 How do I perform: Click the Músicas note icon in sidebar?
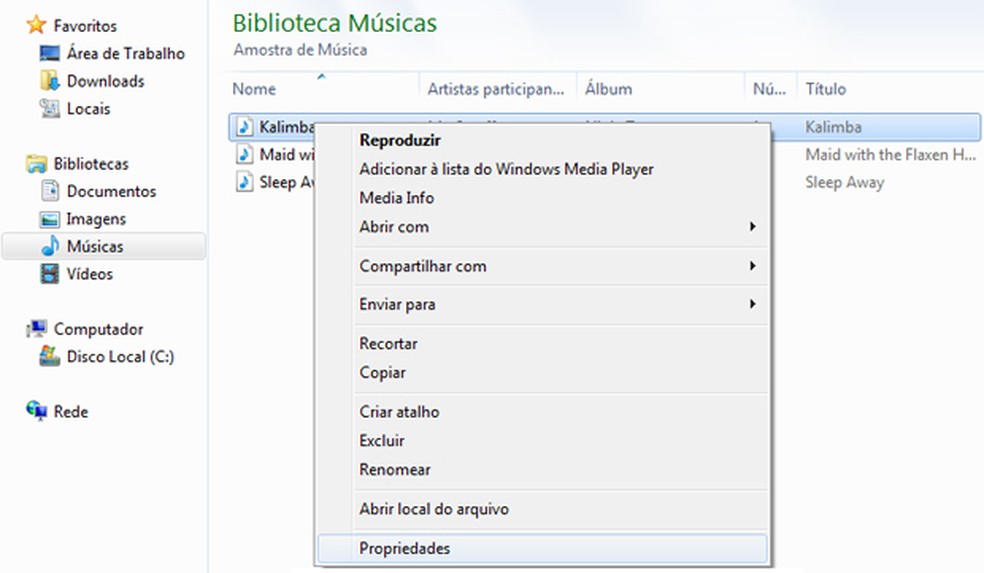[50, 246]
